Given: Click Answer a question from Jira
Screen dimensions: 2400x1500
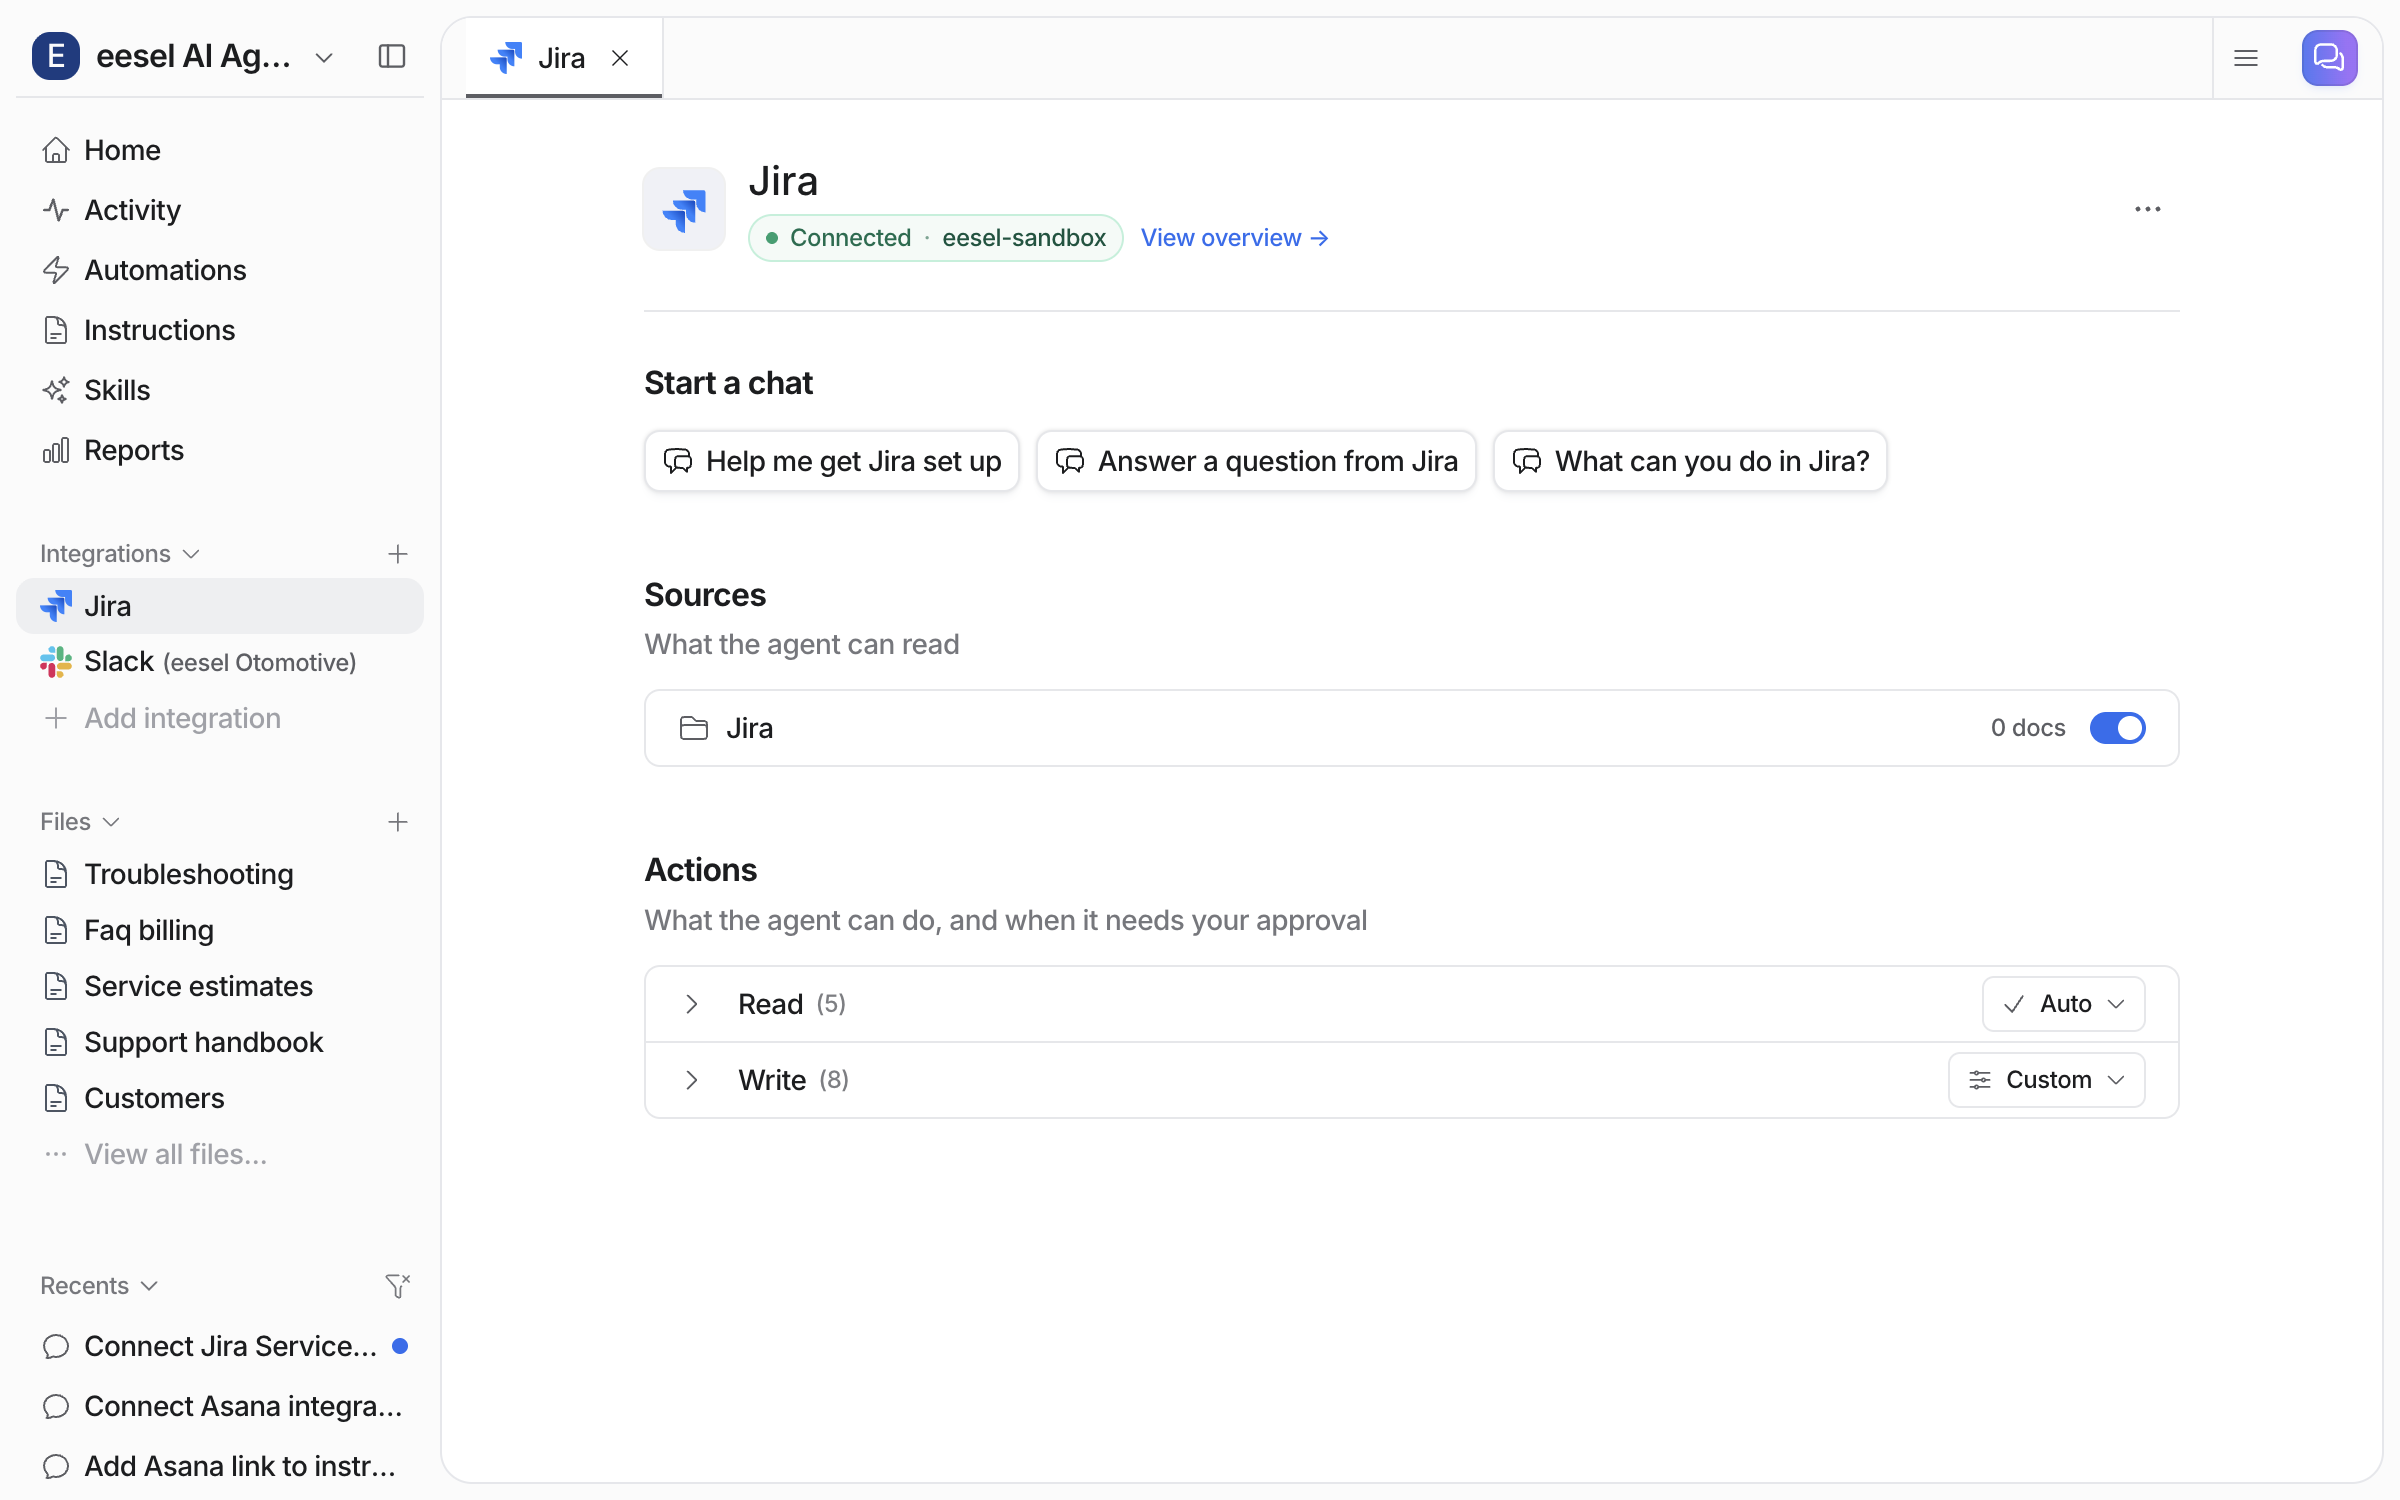Looking at the screenshot, I should tap(1256, 461).
